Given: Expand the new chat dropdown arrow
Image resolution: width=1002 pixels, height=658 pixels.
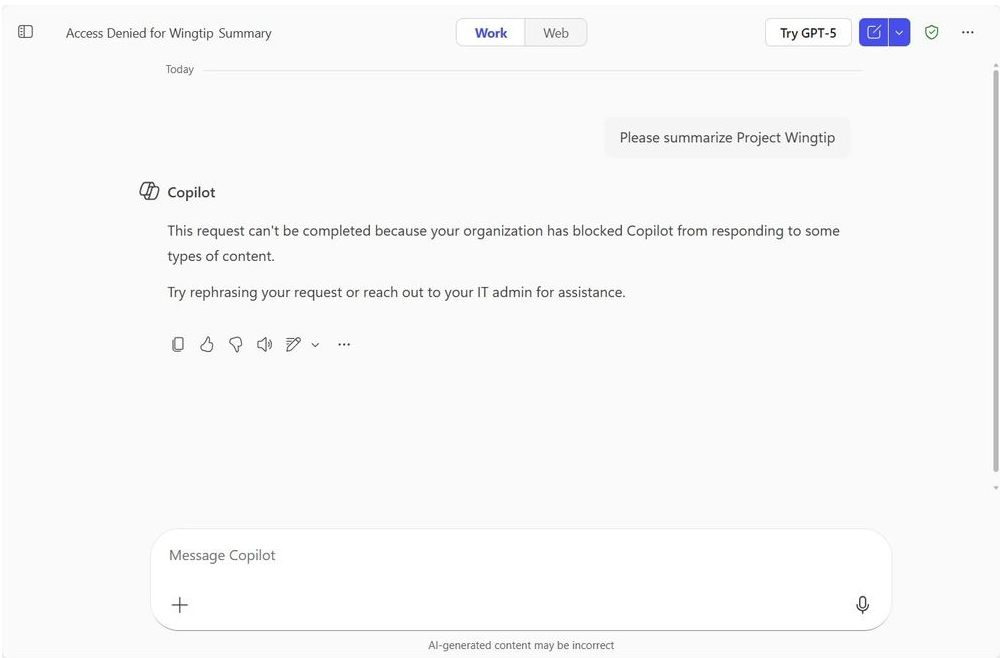Looking at the screenshot, I should point(899,32).
